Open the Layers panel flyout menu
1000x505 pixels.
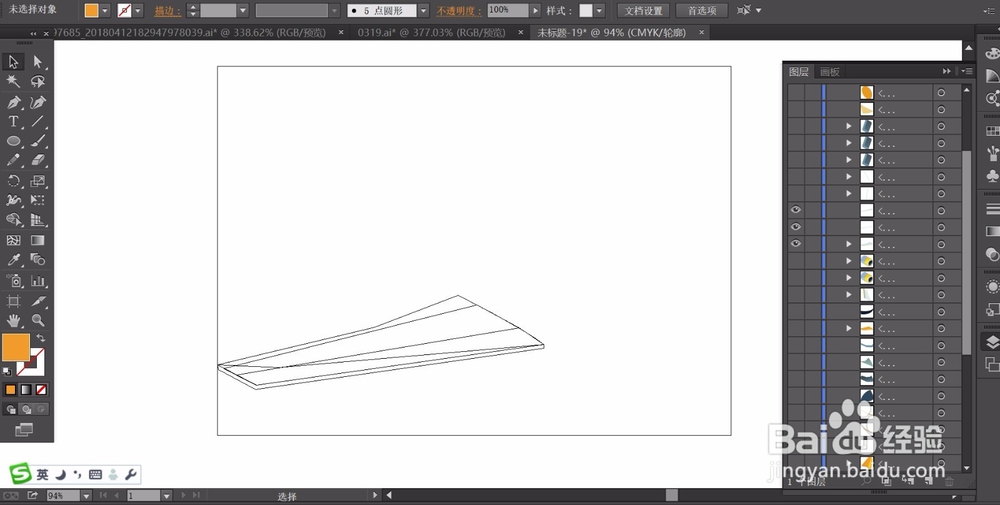pos(967,71)
